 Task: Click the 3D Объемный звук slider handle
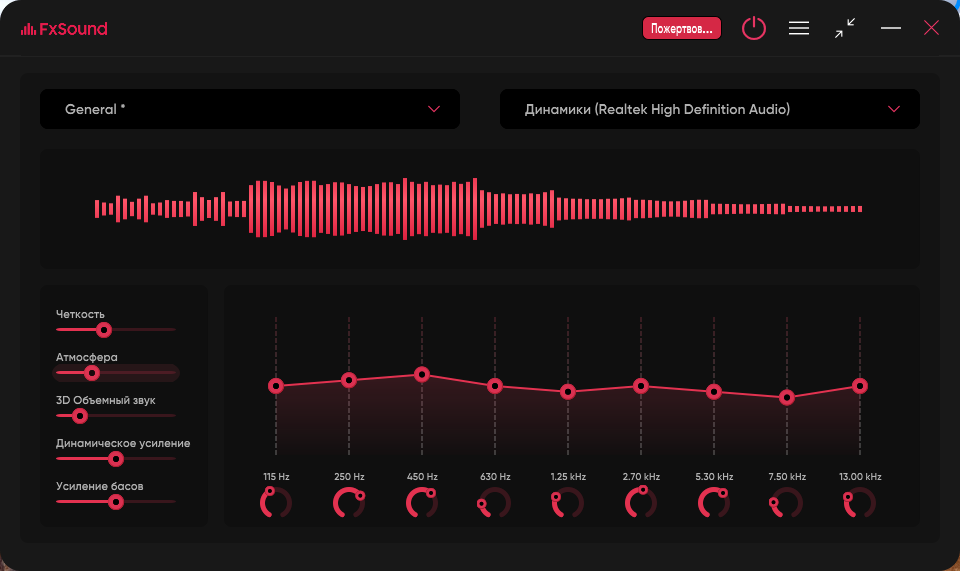(80, 416)
